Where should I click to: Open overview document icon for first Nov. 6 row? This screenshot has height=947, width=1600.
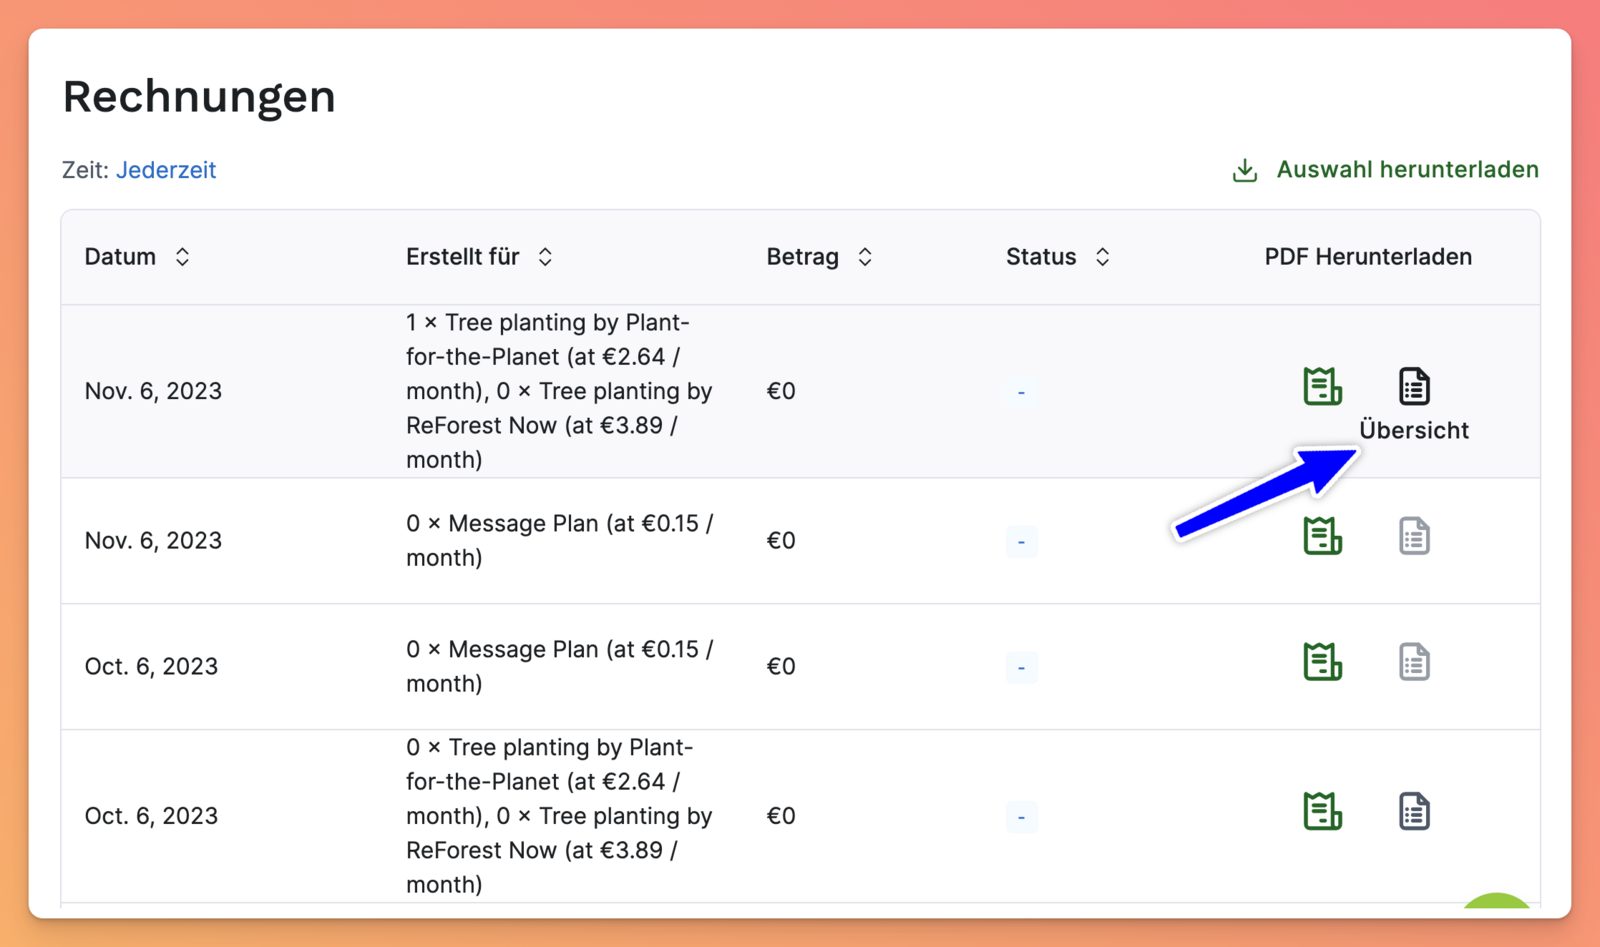(x=1413, y=386)
